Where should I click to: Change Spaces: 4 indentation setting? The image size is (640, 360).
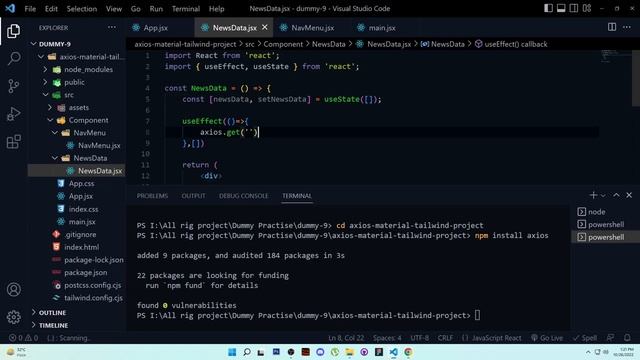(x=387, y=338)
